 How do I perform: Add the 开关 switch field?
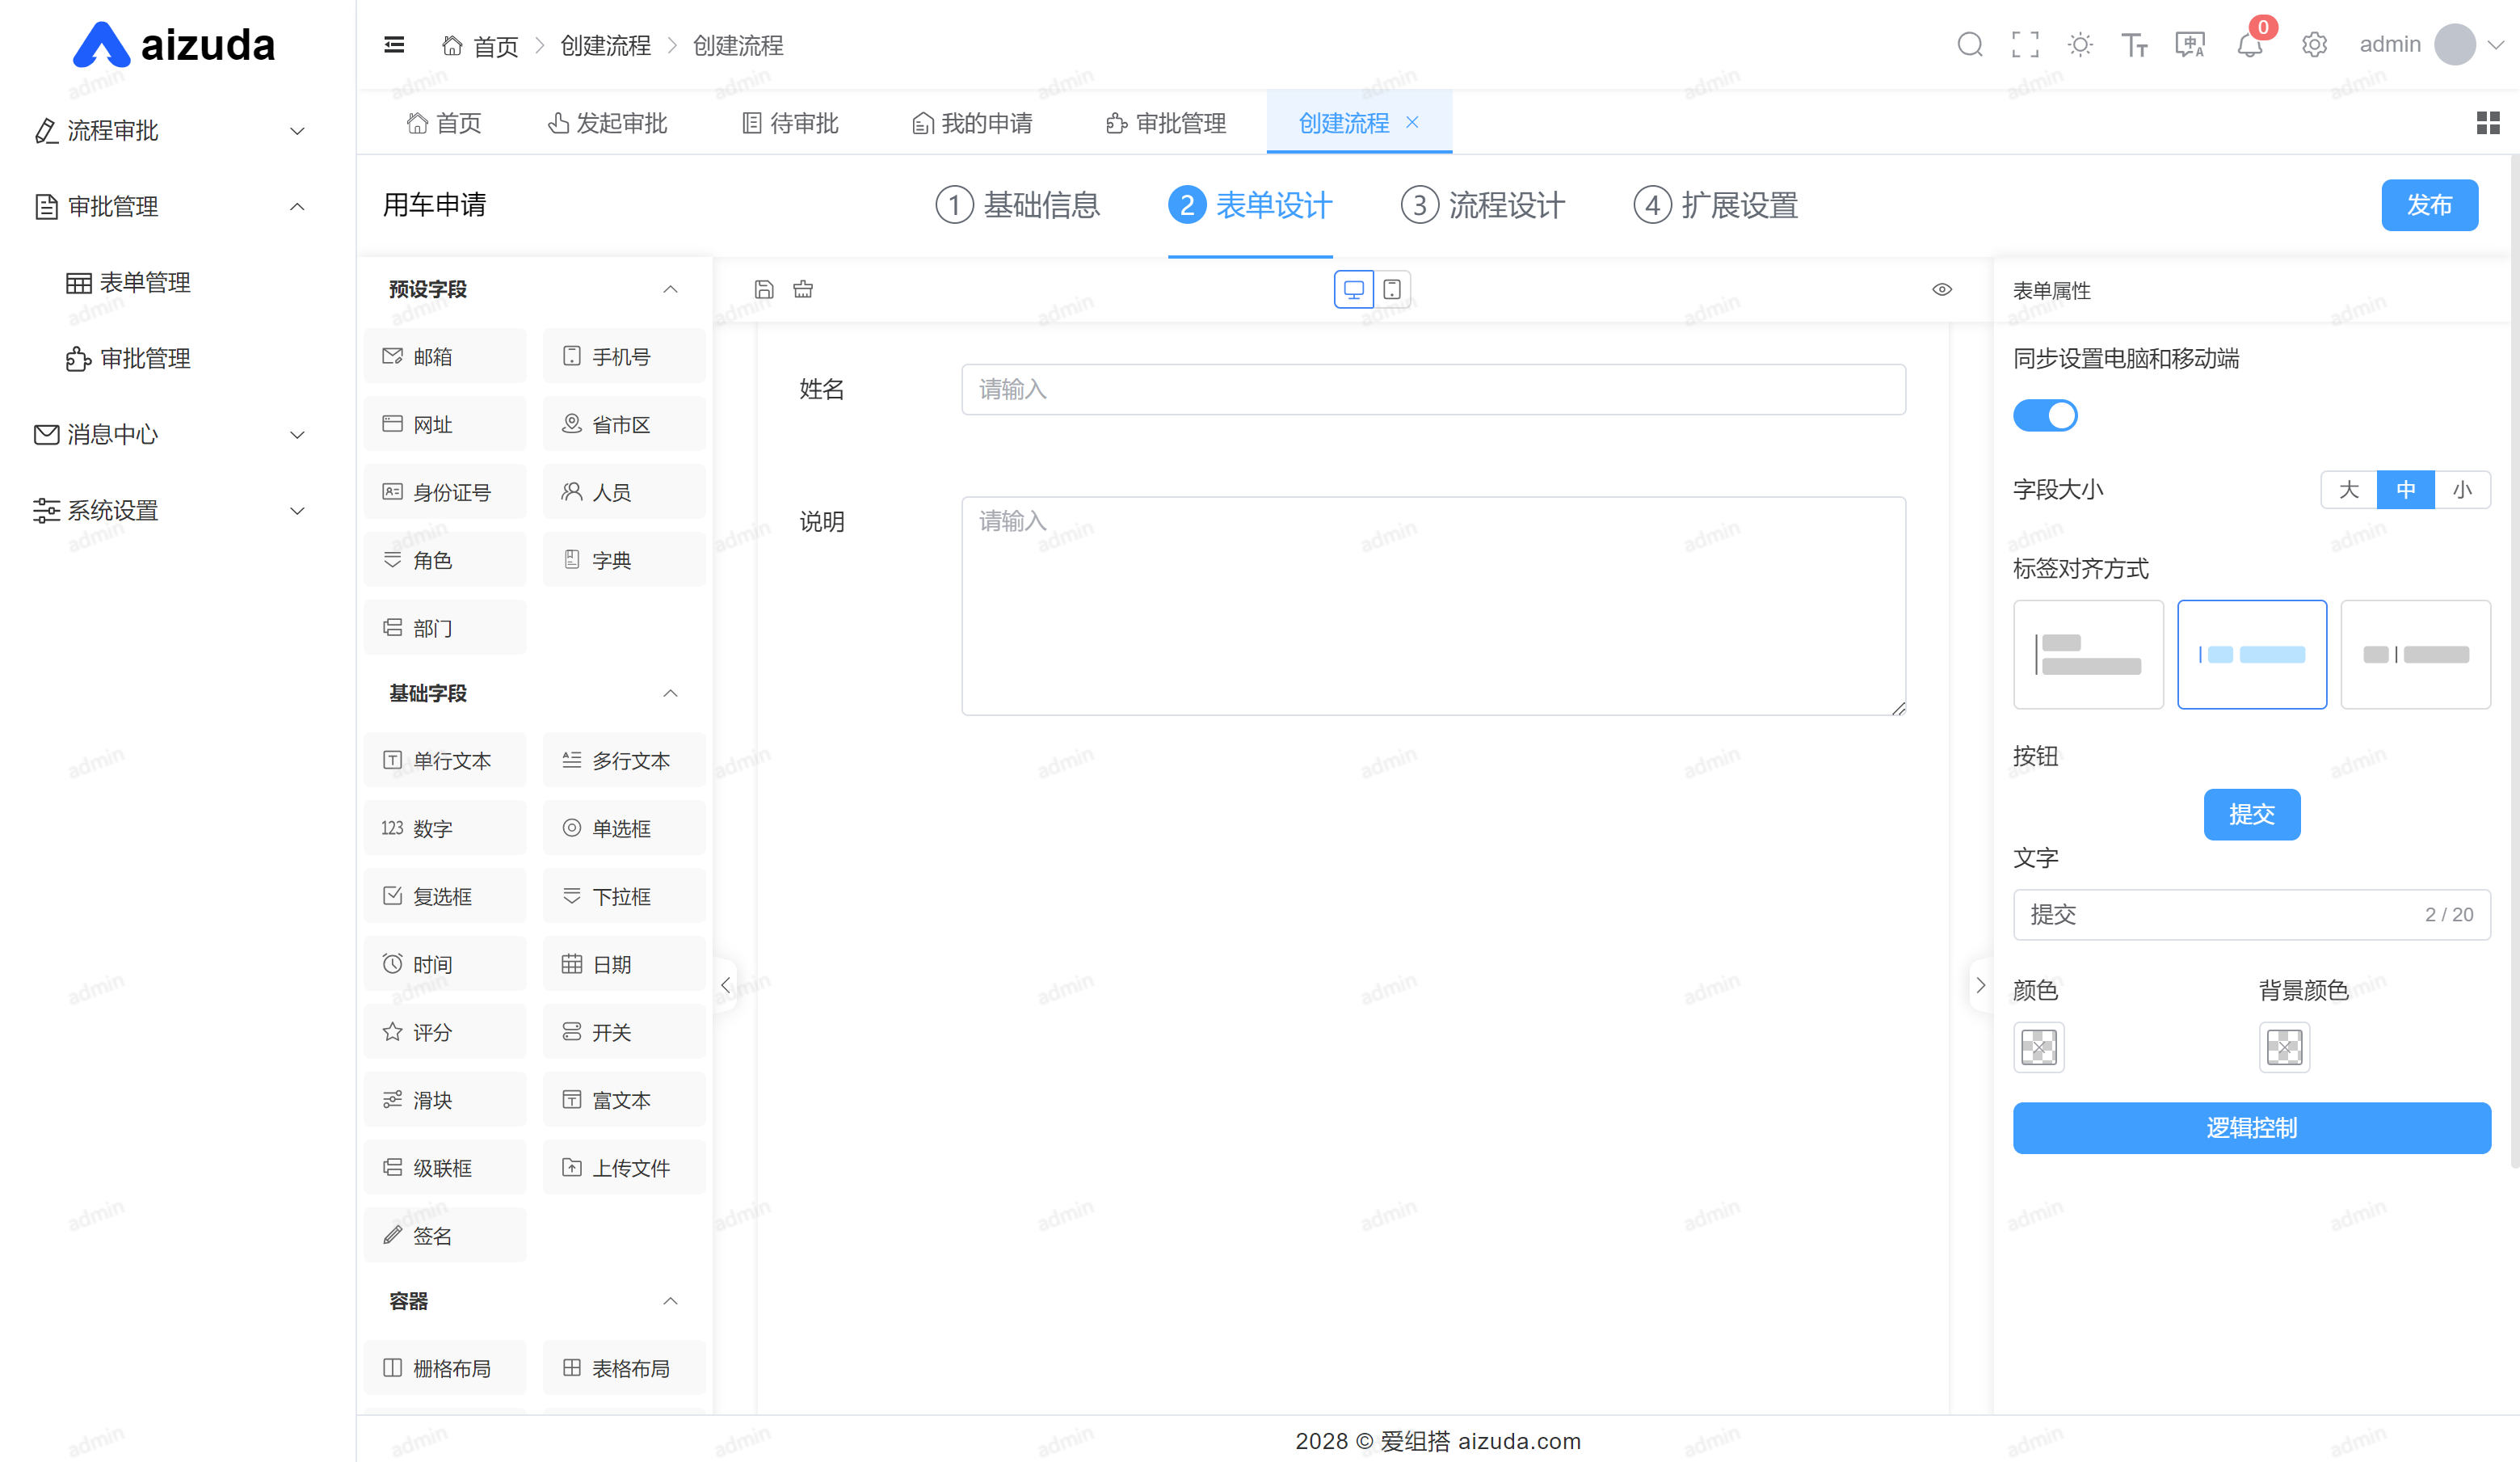point(624,1032)
